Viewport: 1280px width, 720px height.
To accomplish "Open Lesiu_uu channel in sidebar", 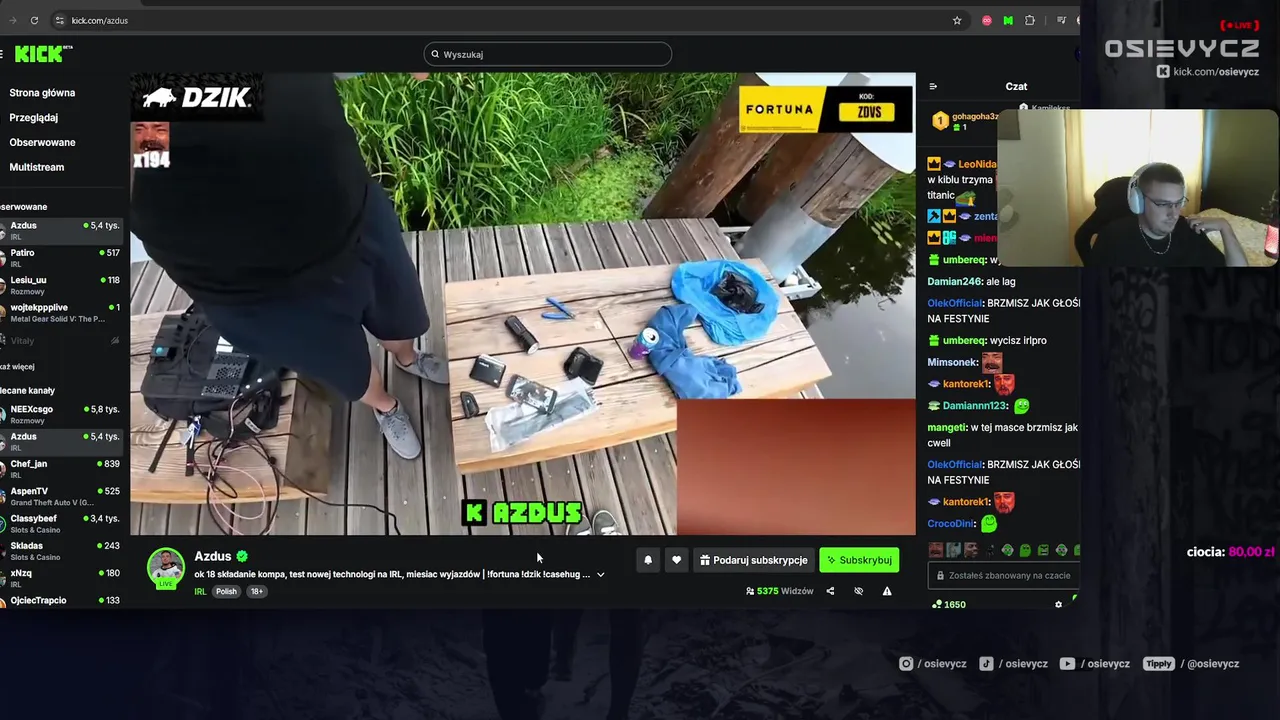I will click(x=61, y=285).
